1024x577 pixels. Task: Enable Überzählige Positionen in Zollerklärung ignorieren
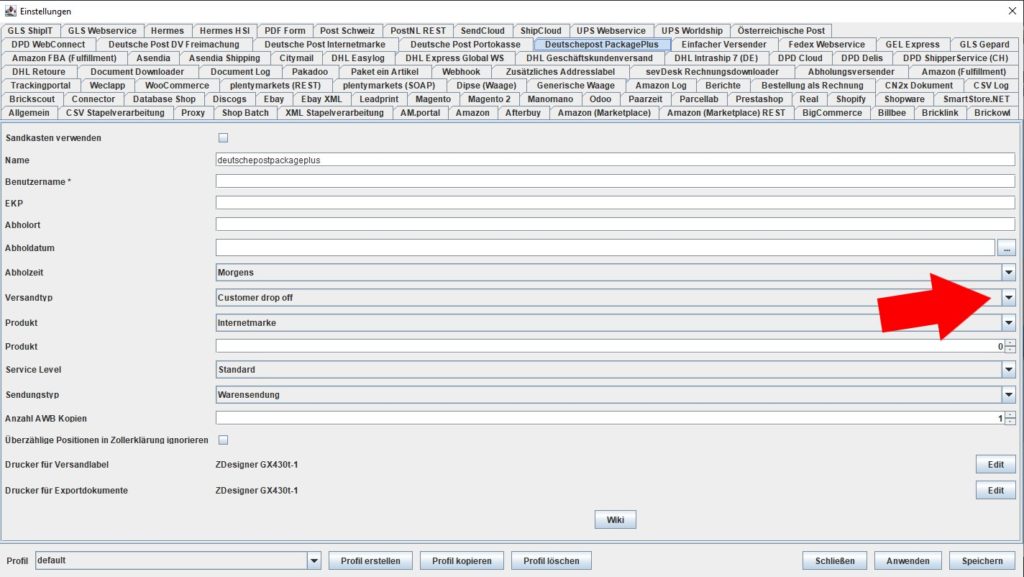pyautogui.click(x=223, y=440)
